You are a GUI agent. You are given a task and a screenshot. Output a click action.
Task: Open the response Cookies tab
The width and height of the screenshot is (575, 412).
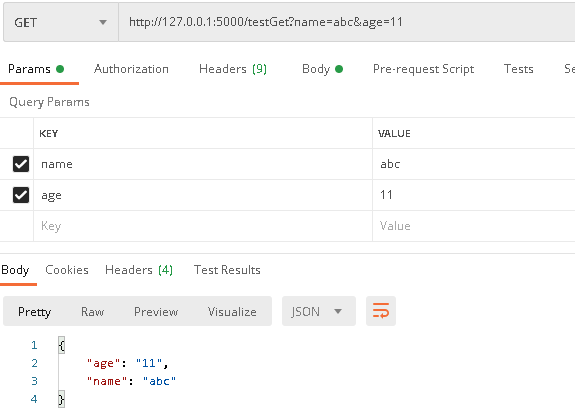pyautogui.click(x=67, y=270)
